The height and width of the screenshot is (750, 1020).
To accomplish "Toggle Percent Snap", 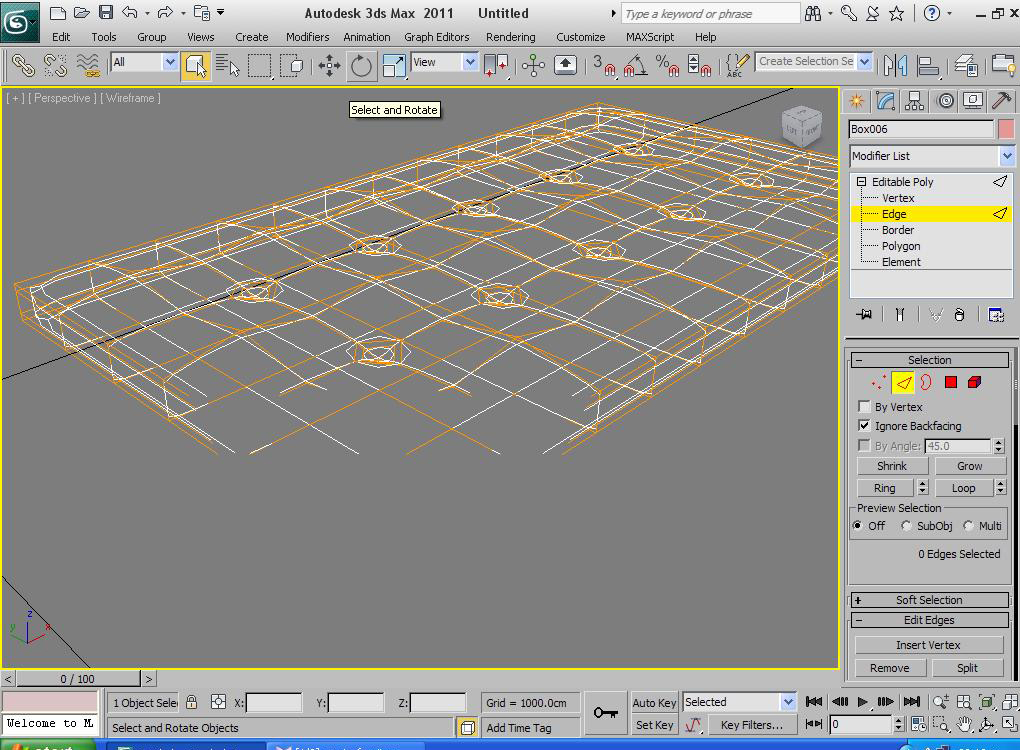I will tap(667, 65).
